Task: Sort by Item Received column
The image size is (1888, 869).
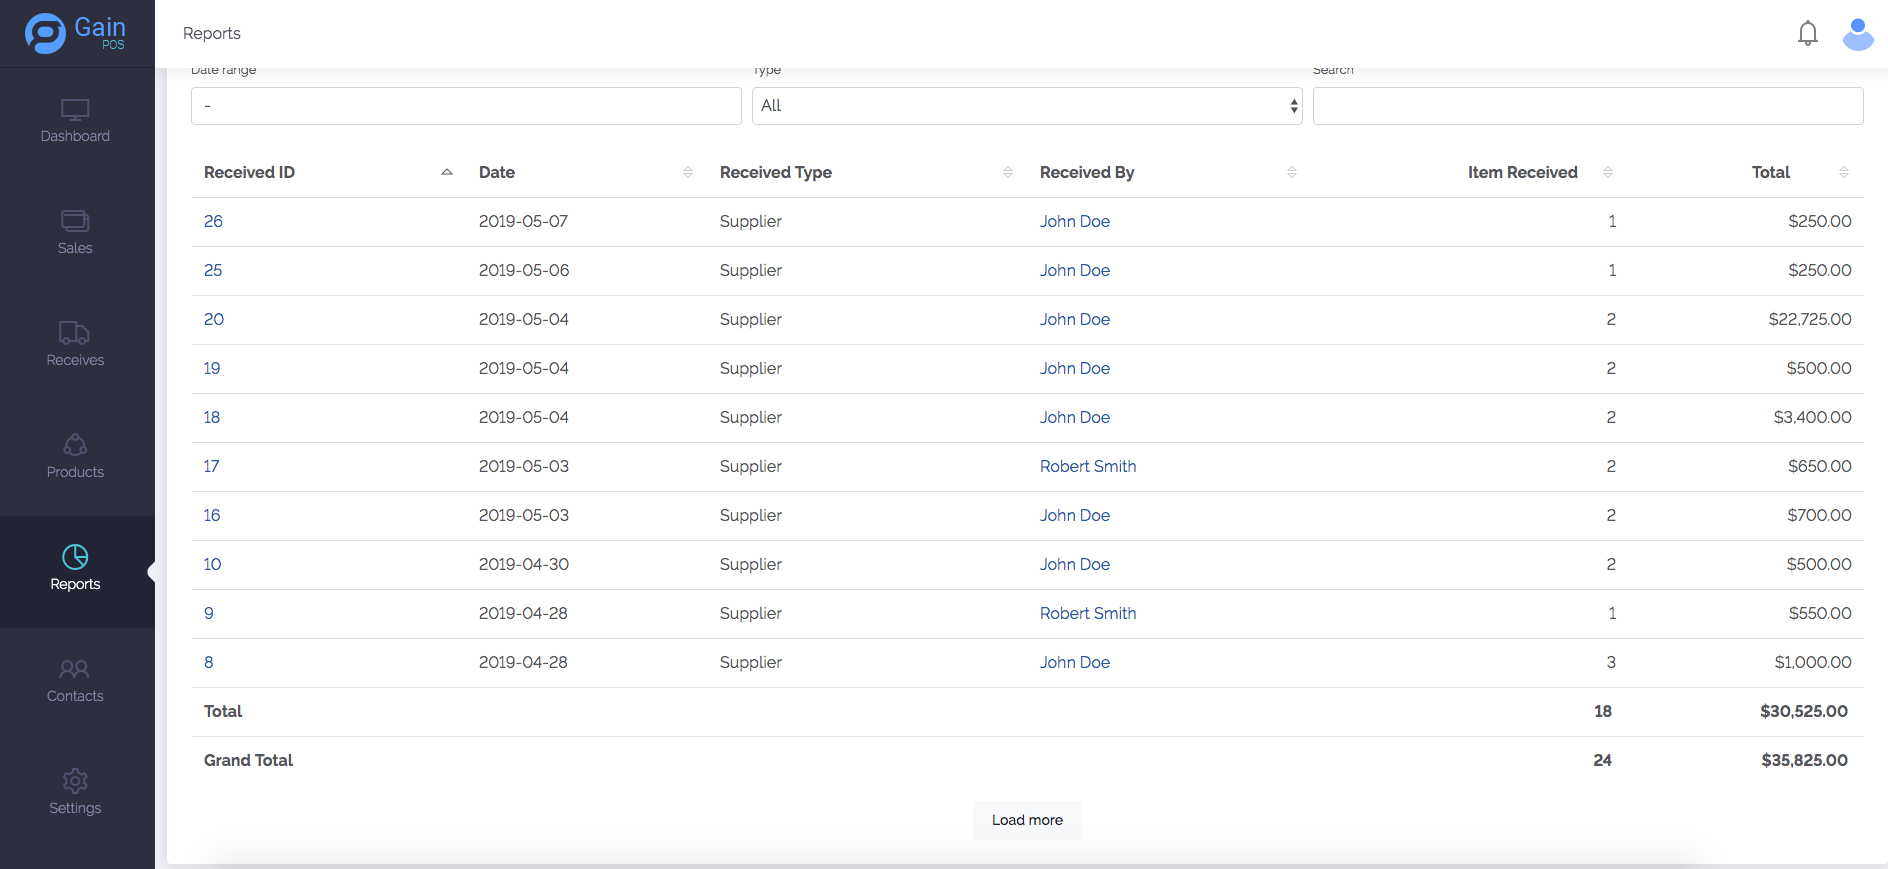Action: 1522,172
